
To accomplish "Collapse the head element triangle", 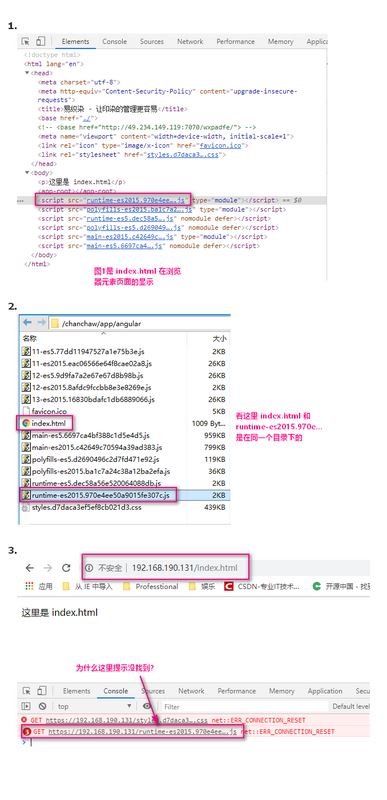I will (x=27, y=73).
